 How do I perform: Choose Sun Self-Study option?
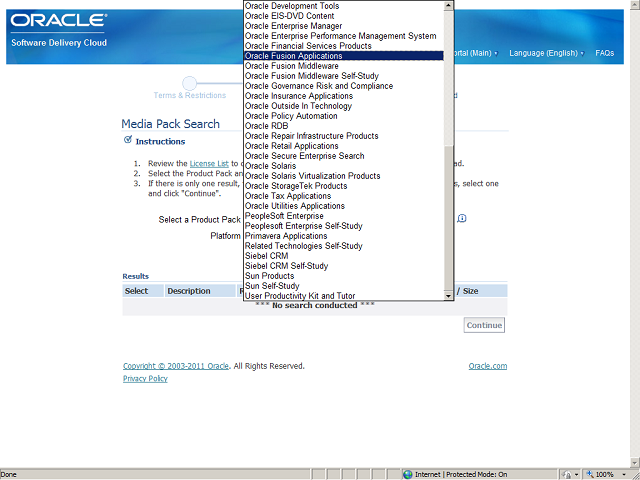point(344,286)
